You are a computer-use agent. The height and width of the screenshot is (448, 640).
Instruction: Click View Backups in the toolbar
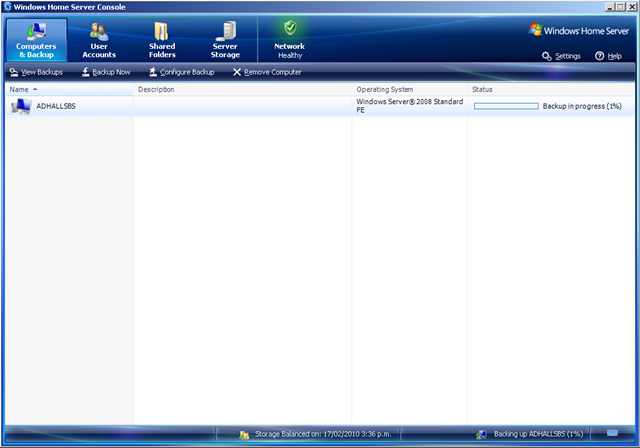[36, 72]
